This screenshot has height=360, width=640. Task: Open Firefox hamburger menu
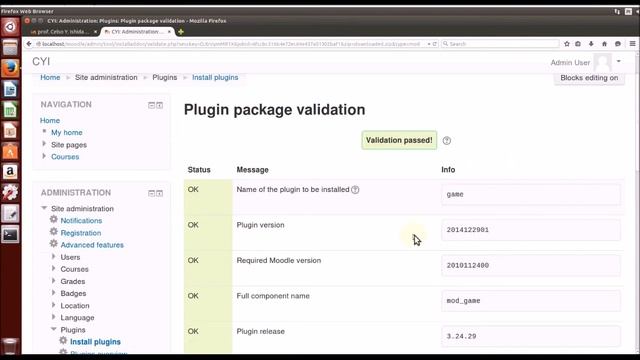(632, 44)
